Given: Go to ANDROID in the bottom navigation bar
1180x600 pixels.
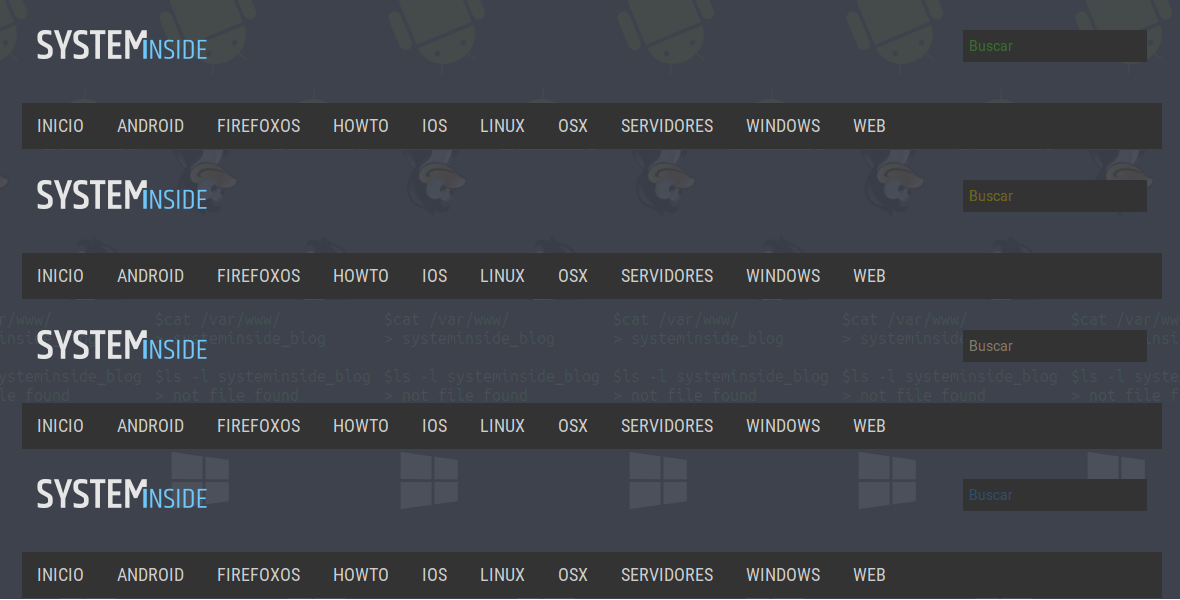Looking at the screenshot, I should pyautogui.click(x=150, y=575).
